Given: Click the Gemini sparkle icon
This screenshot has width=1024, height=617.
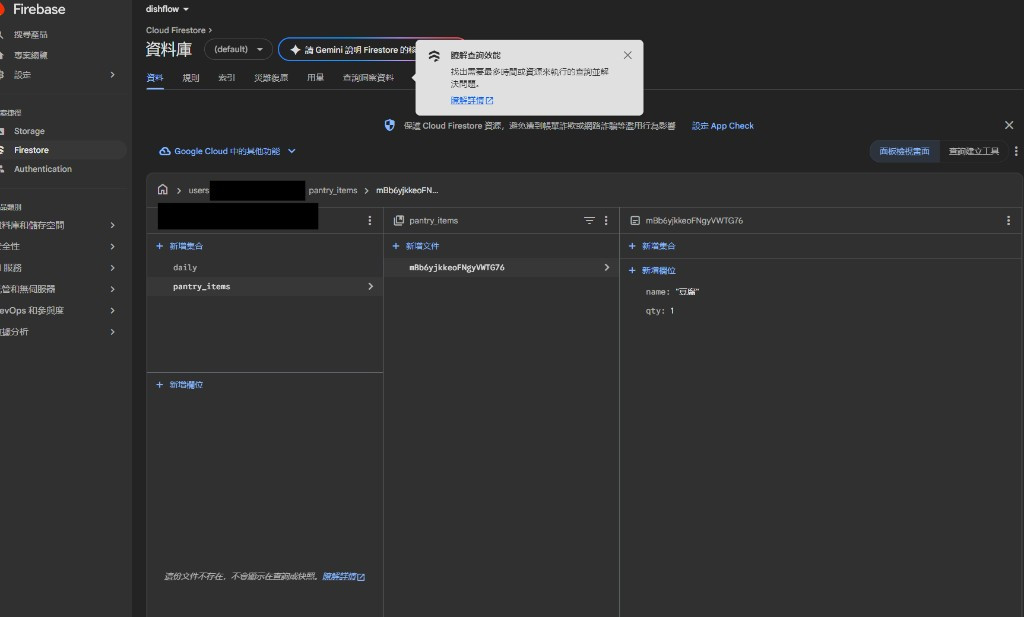Looking at the screenshot, I should (295, 50).
